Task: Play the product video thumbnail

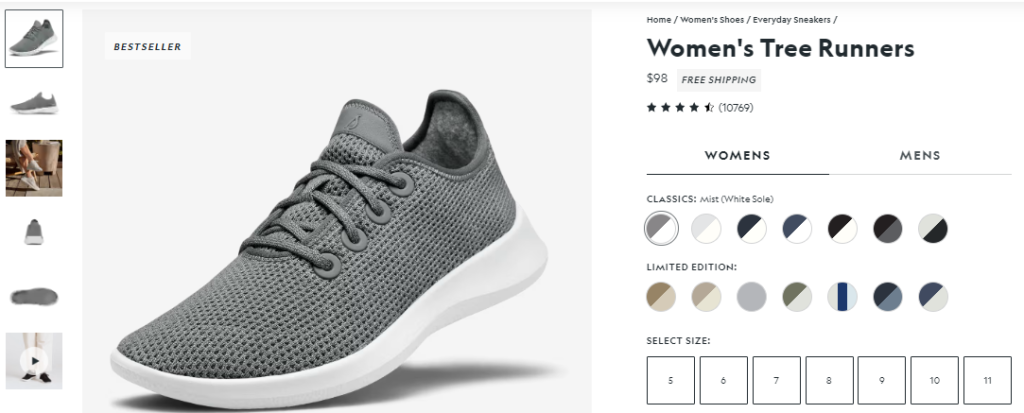Action: tap(34, 361)
